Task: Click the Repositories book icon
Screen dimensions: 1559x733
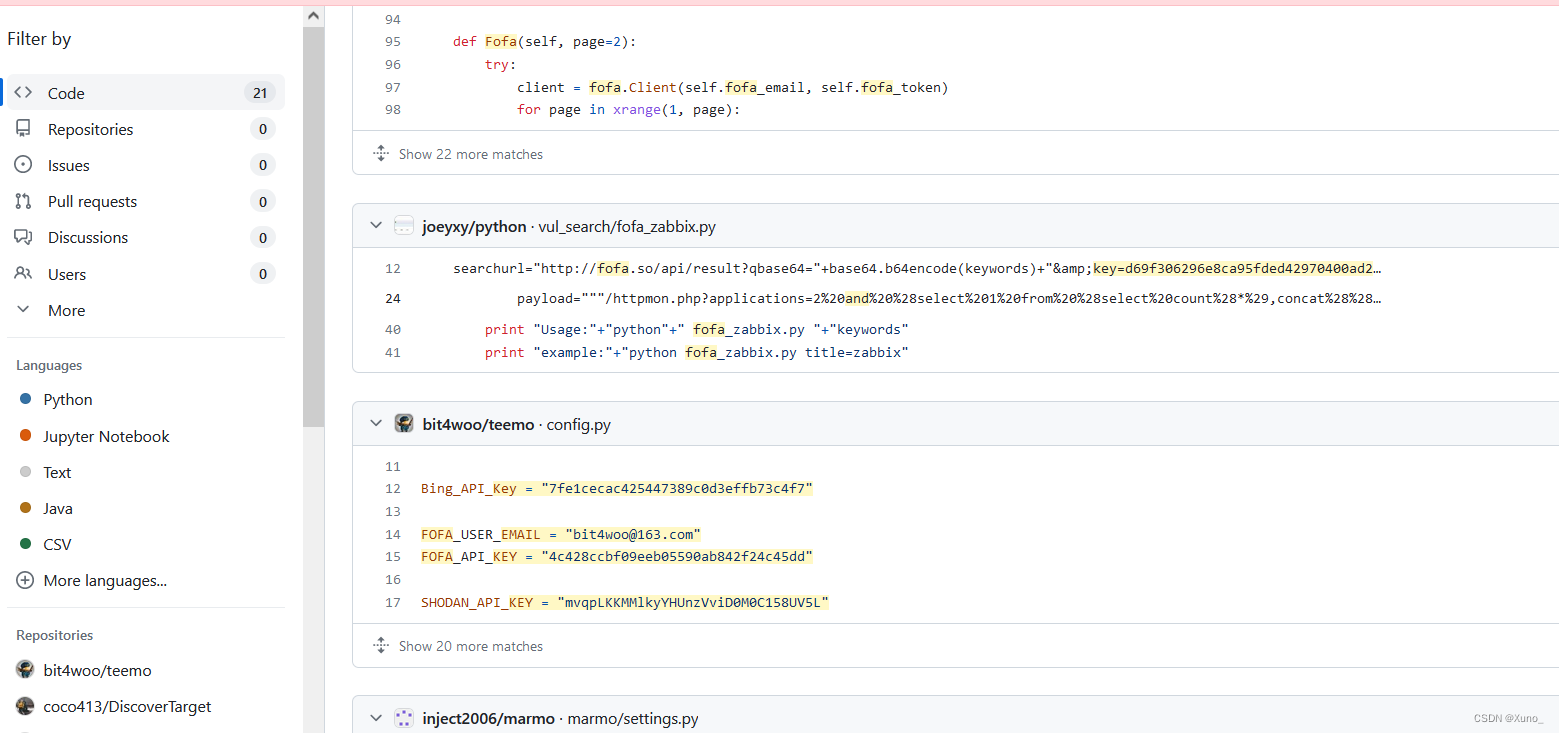Action: [23, 129]
